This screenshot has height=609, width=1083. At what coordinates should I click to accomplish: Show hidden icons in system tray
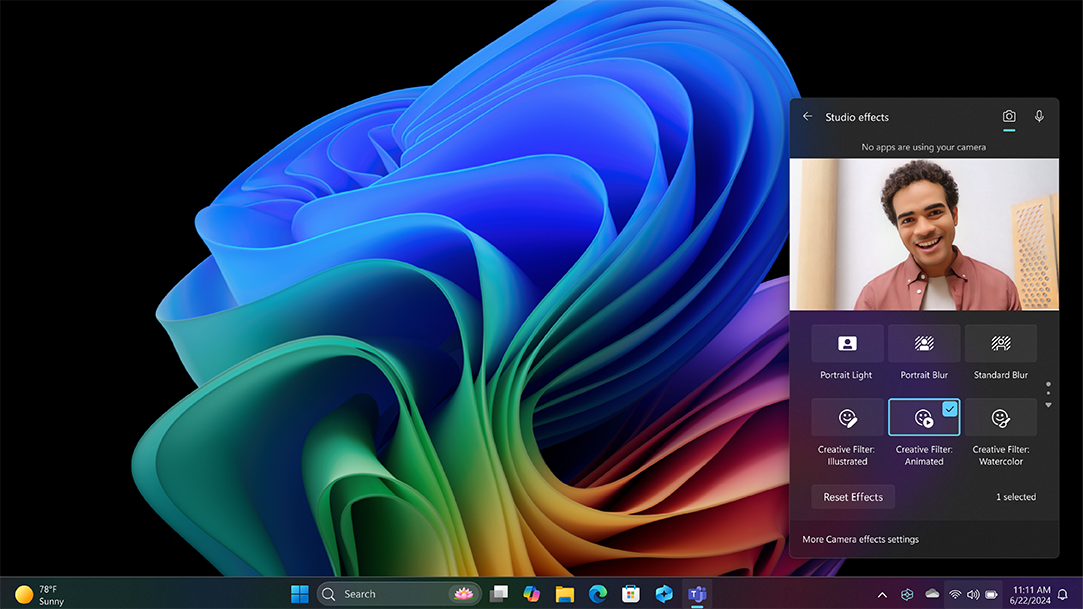coord(882,594)
